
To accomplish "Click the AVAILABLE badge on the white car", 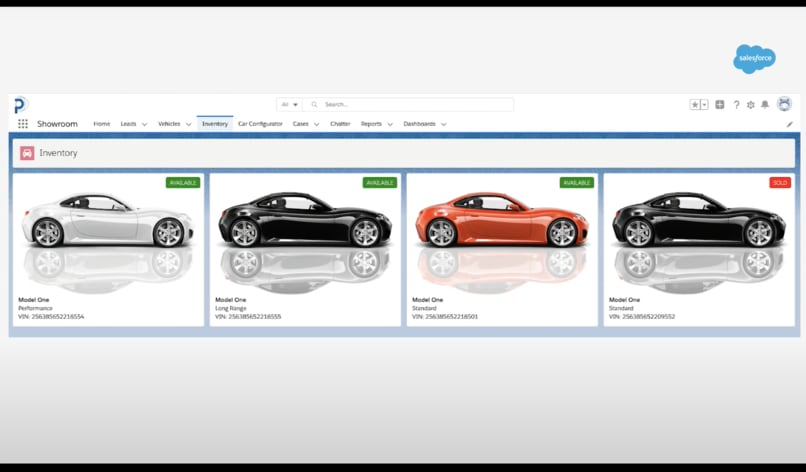I will (183, 183).
